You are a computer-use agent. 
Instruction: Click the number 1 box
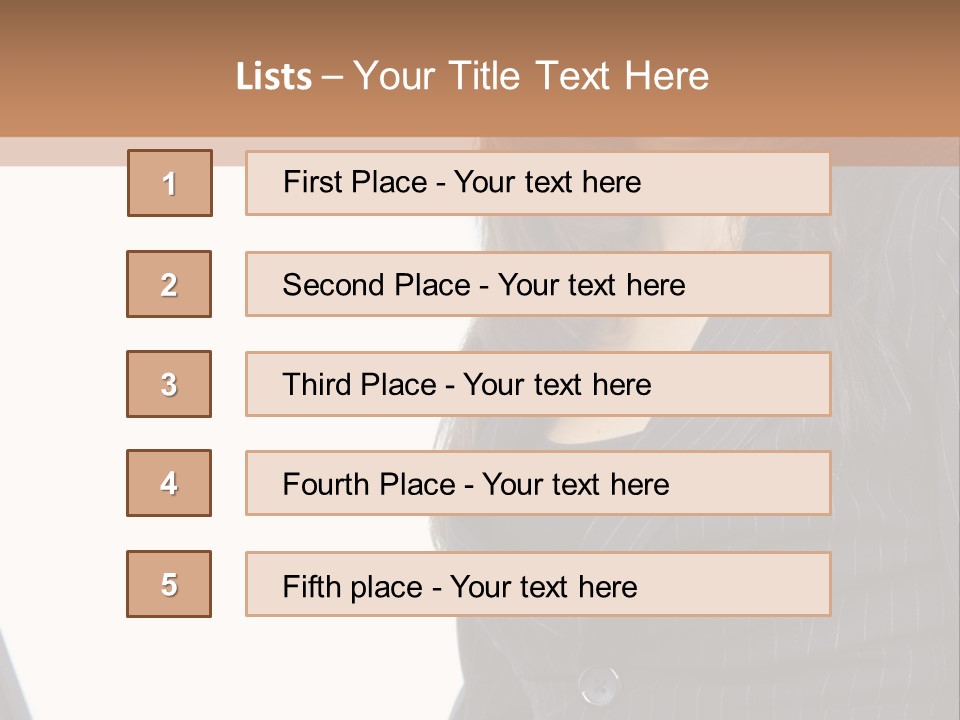click(170, 183)
